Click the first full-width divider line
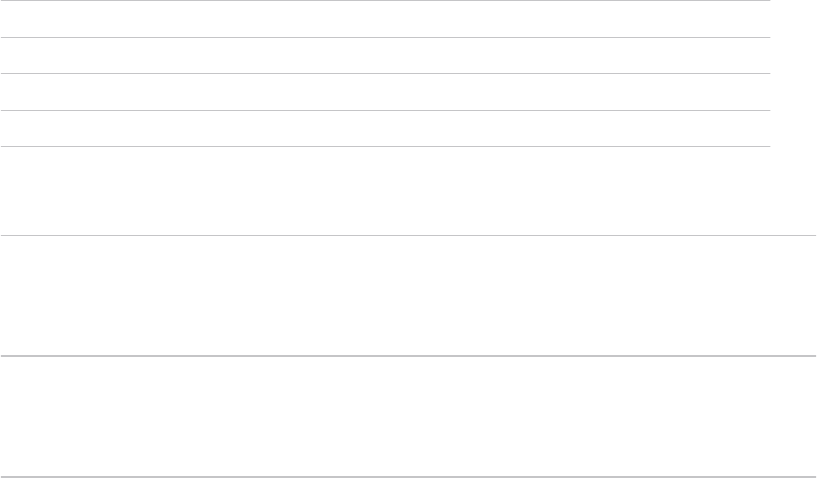The width and height of the screenshot is (817, 478). click(408, 235)
